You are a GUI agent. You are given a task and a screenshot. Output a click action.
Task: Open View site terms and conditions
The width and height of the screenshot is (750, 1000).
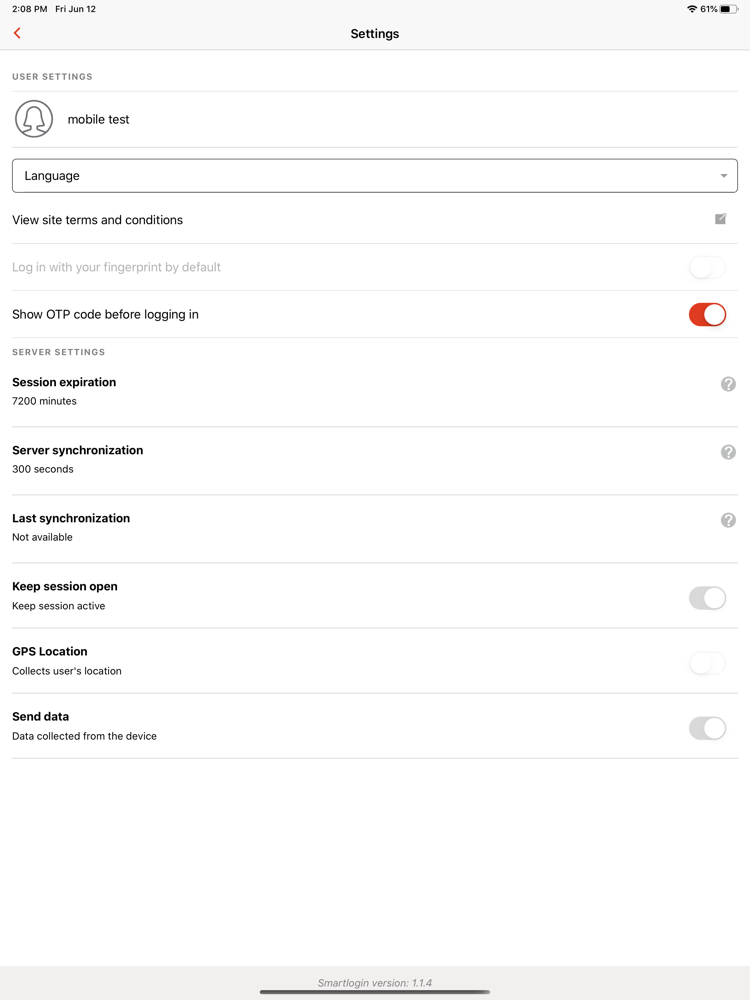(x=375, y=219)
